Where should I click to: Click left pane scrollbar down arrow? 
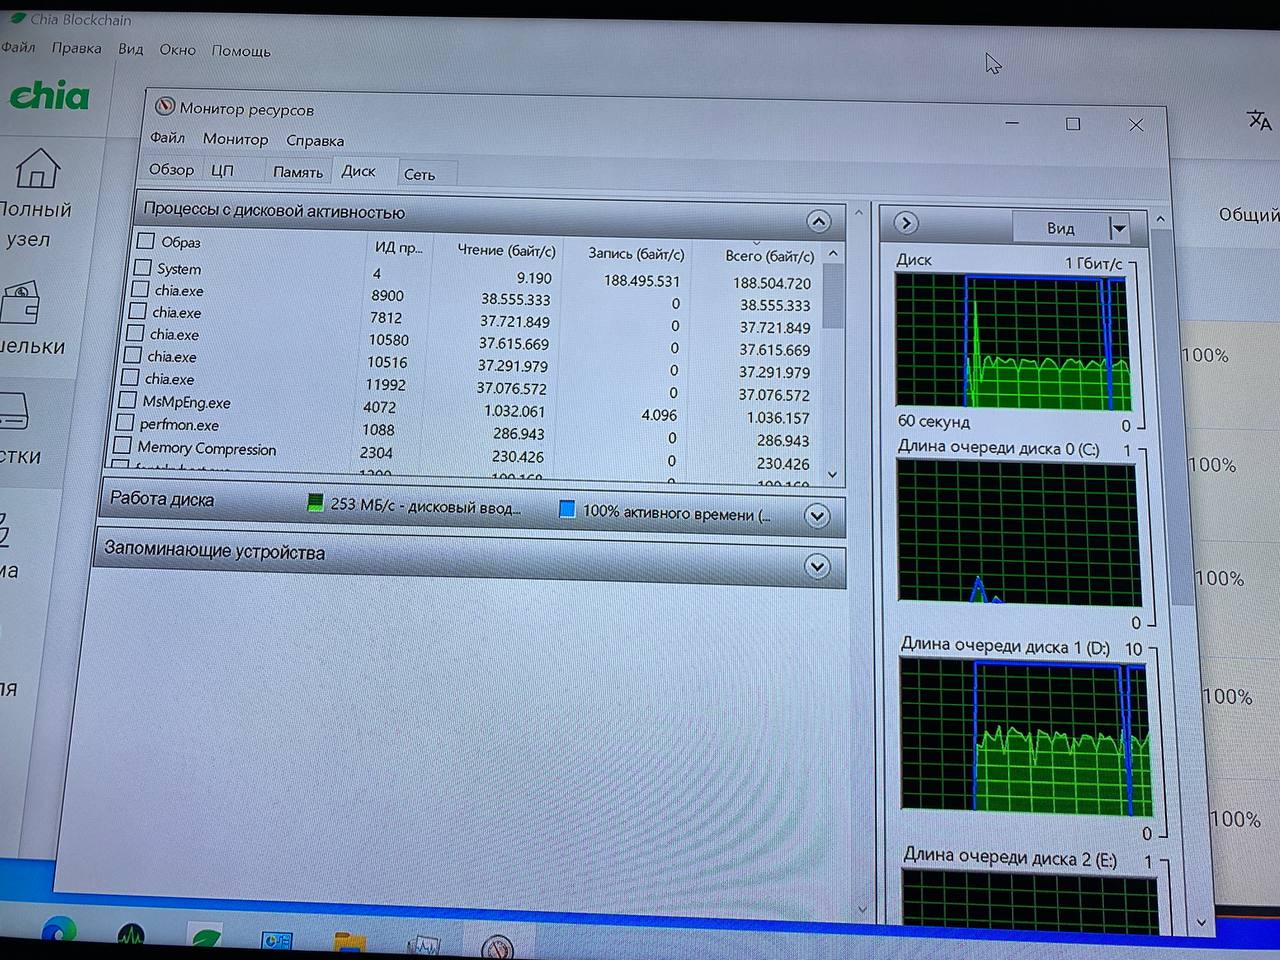862,909
